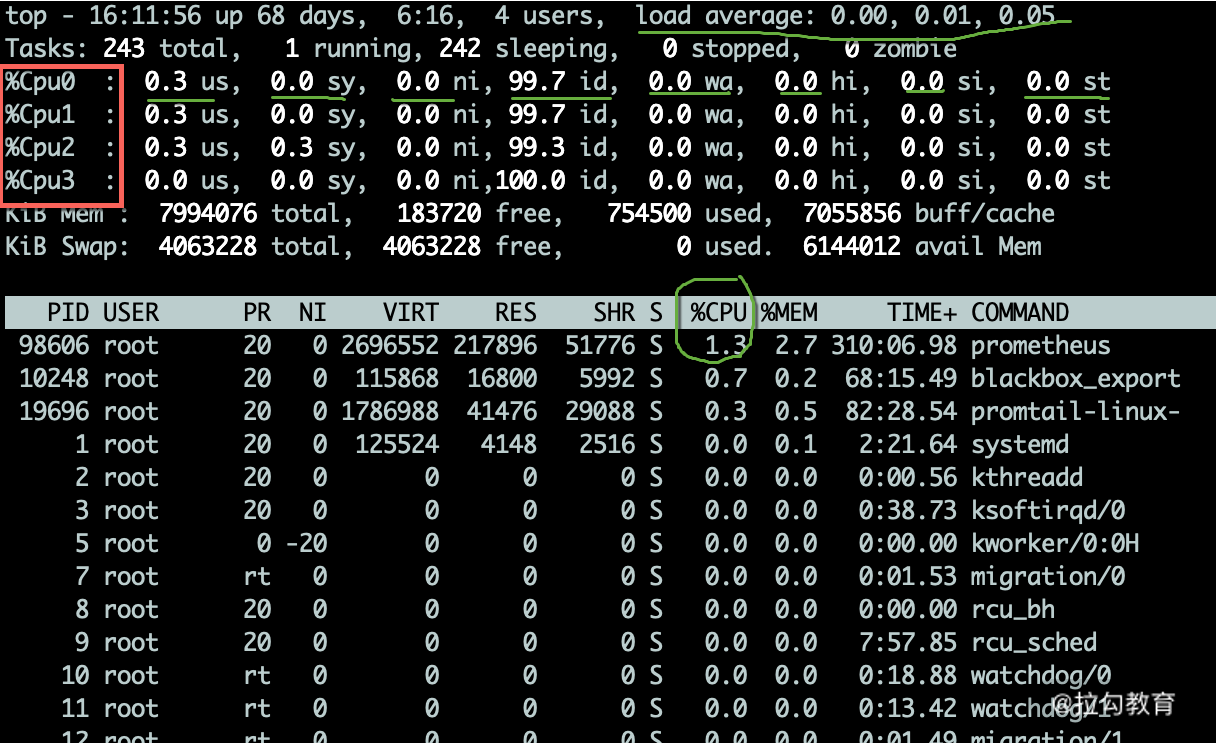Click the RES column header
Viewport: 1217px width, 743px height.
515,313
